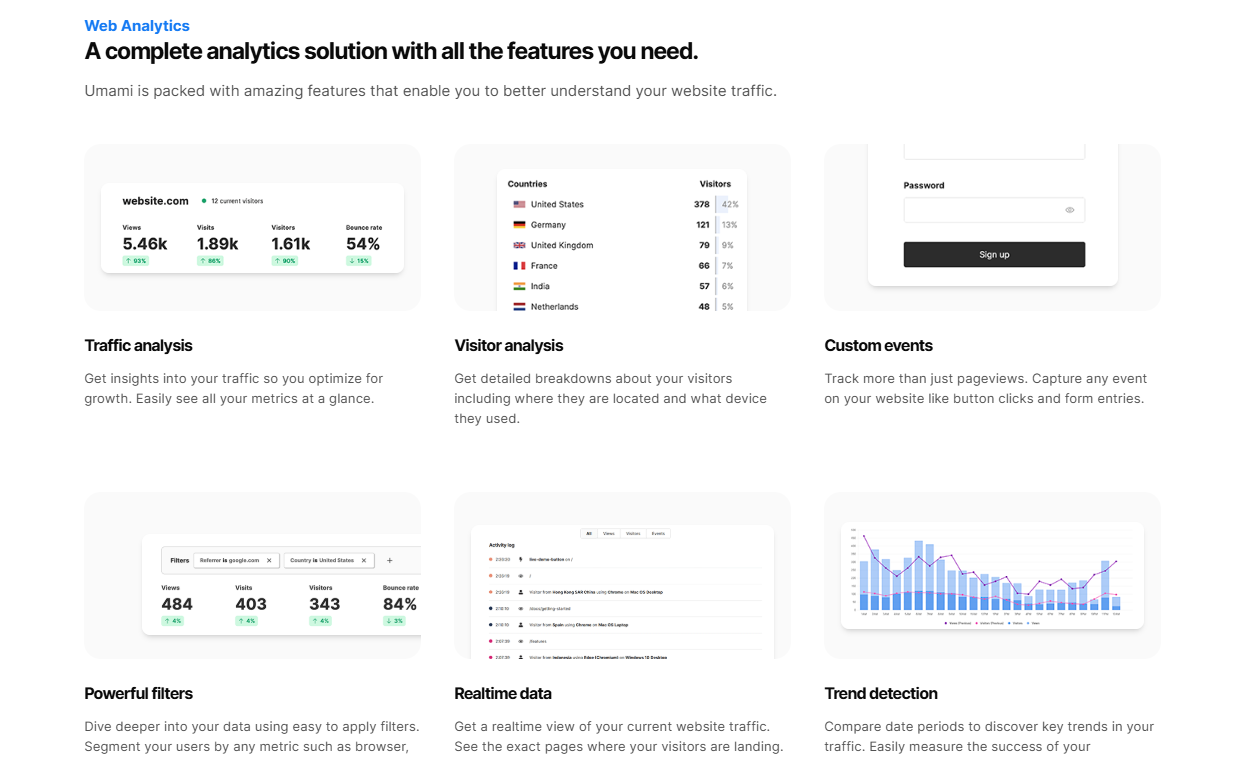Click the Web Analytics heading link

(x=137, y=26)
